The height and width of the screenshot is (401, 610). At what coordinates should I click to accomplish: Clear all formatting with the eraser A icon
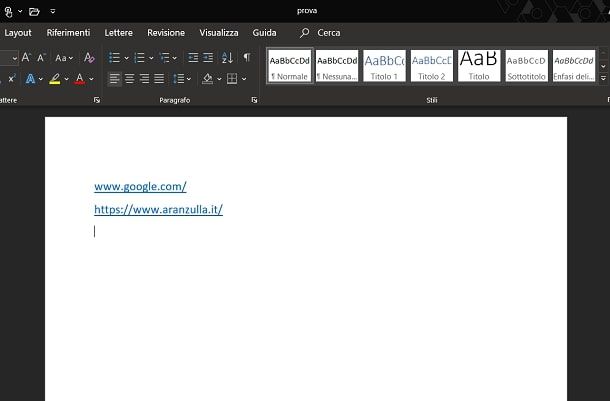89,58
